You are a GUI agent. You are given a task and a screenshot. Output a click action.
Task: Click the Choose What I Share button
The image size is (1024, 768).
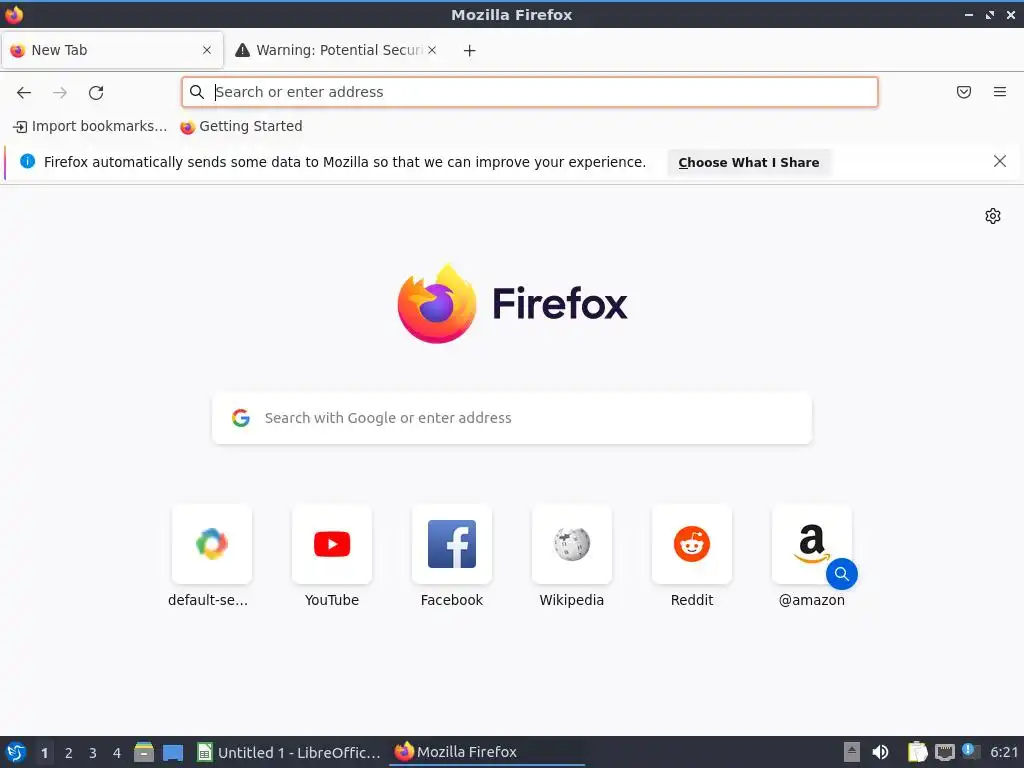point(748,163)
